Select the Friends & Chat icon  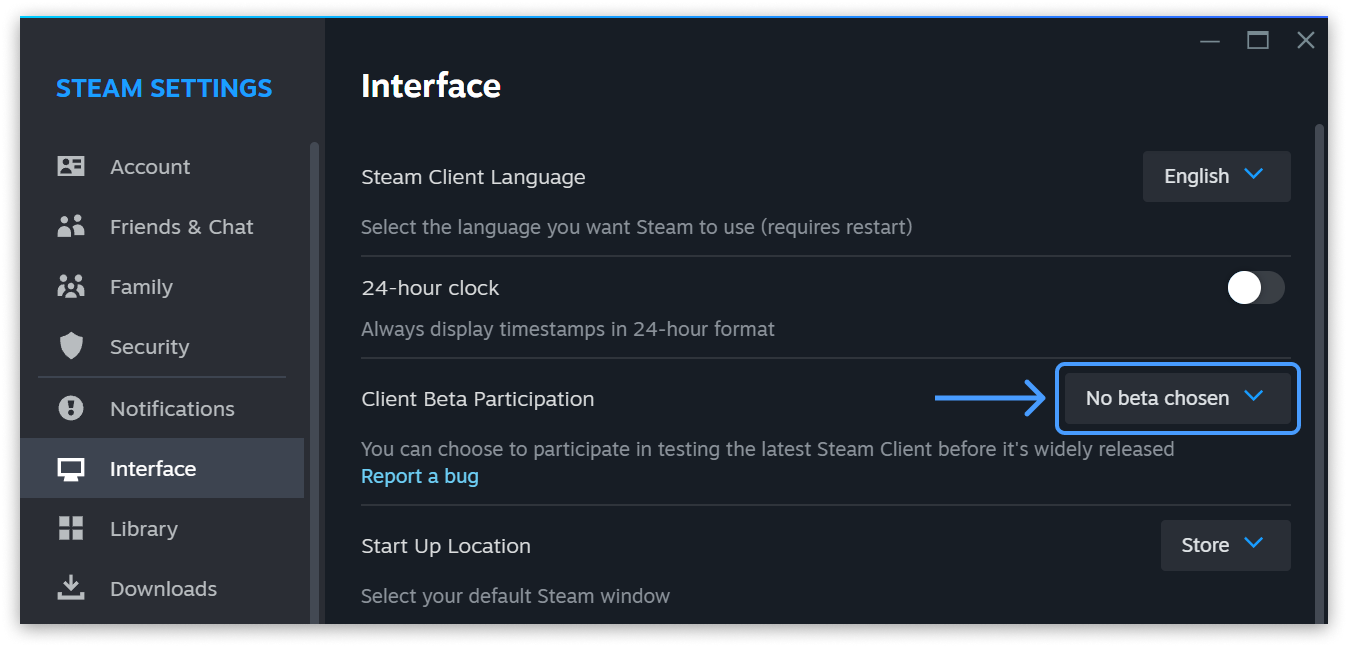click(70, 226)
